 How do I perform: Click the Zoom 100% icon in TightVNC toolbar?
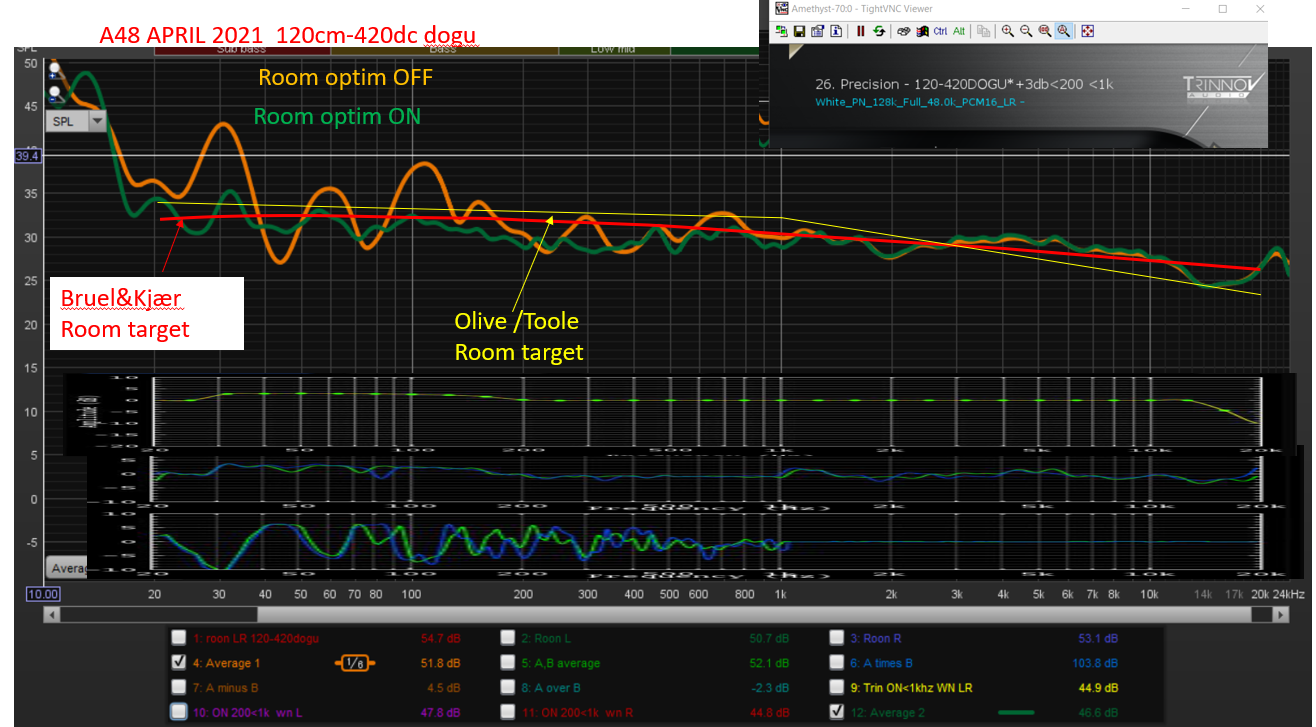pos(1045,31)
